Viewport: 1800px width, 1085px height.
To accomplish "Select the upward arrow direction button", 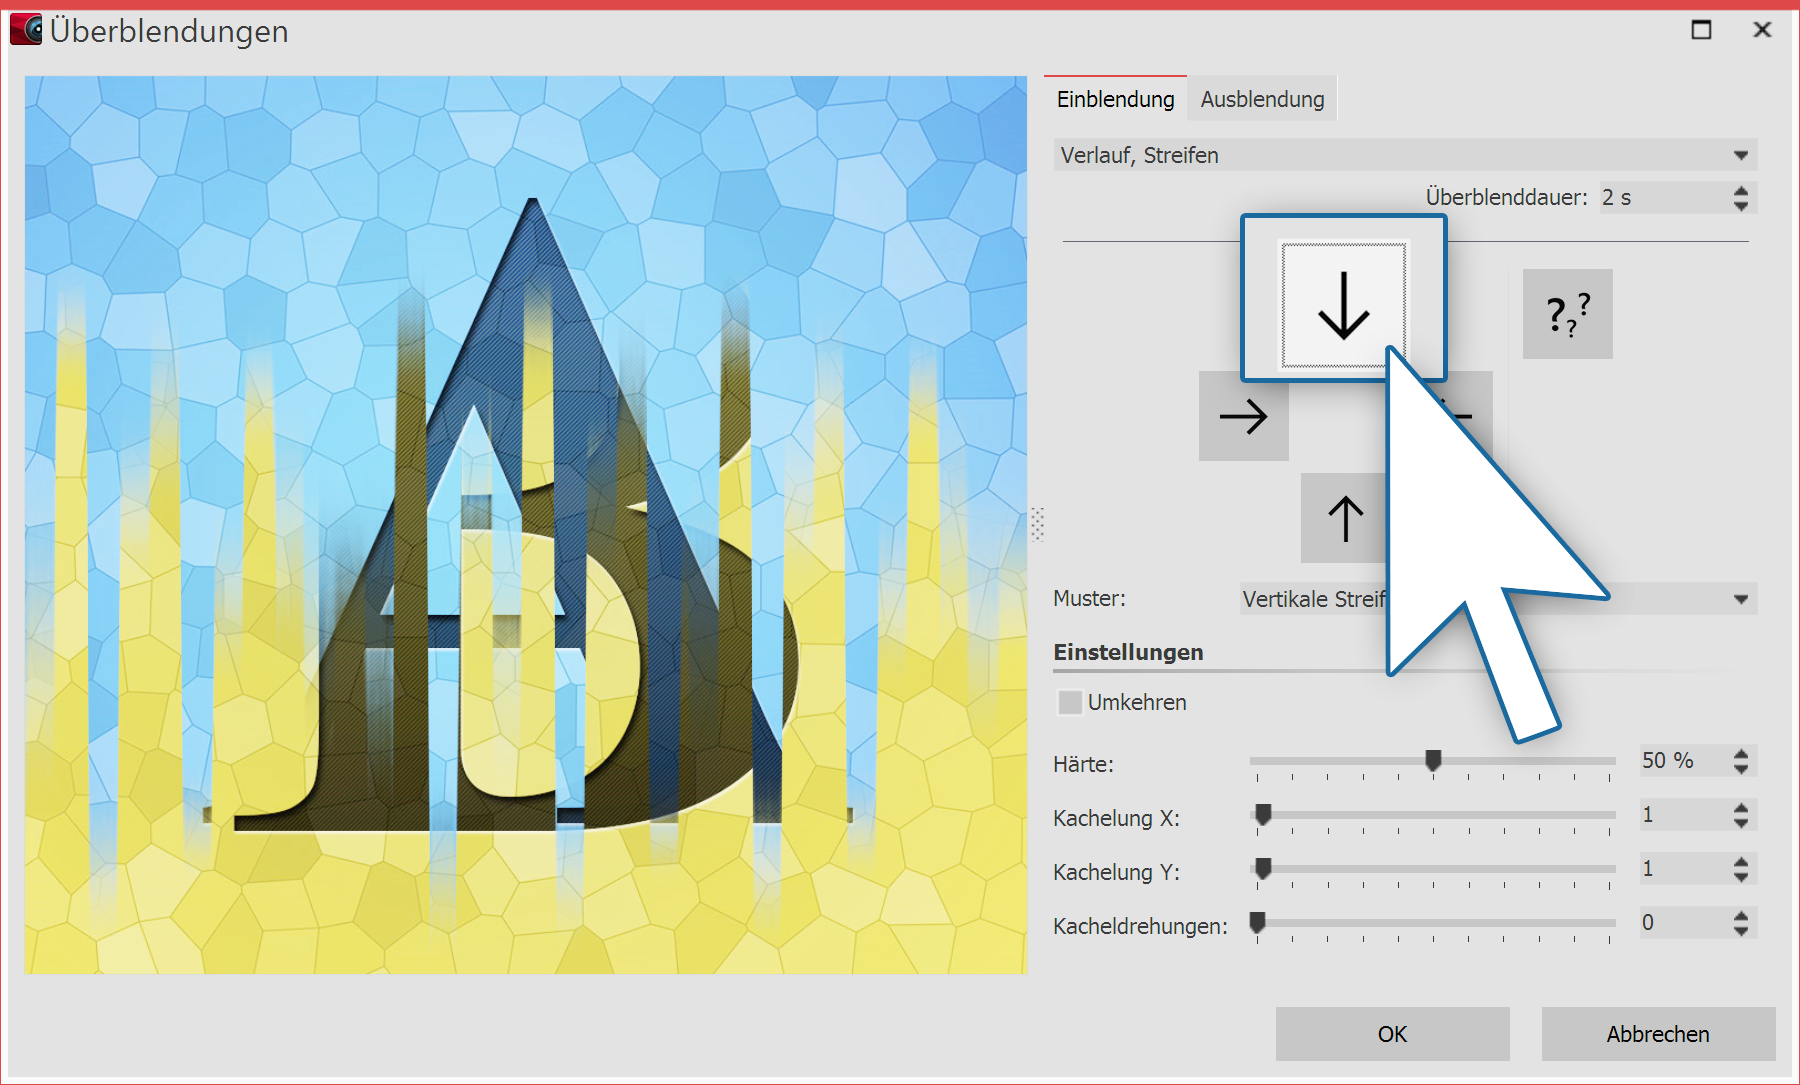I will [x=1342, y=518].
